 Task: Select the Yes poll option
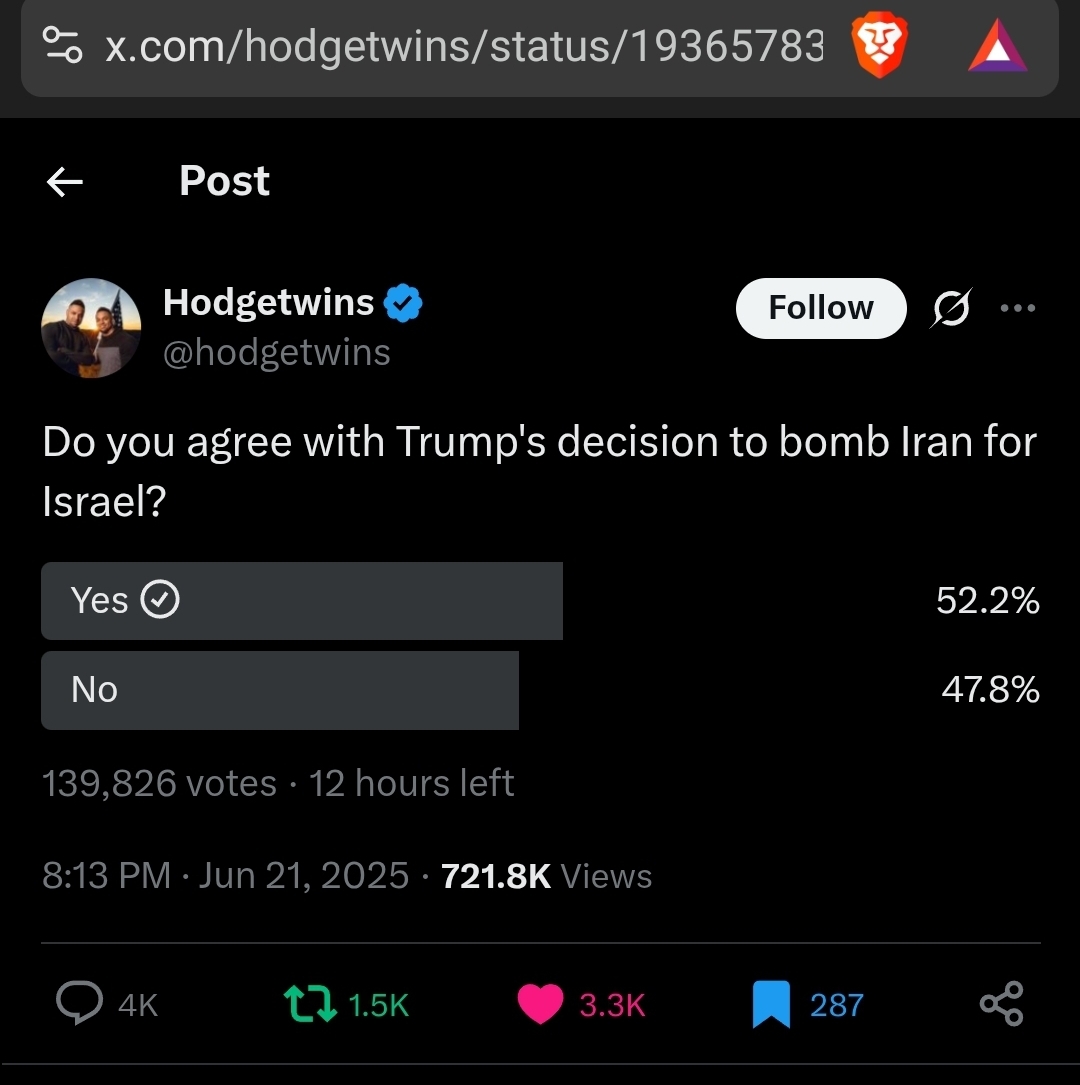tap(301, 600)
